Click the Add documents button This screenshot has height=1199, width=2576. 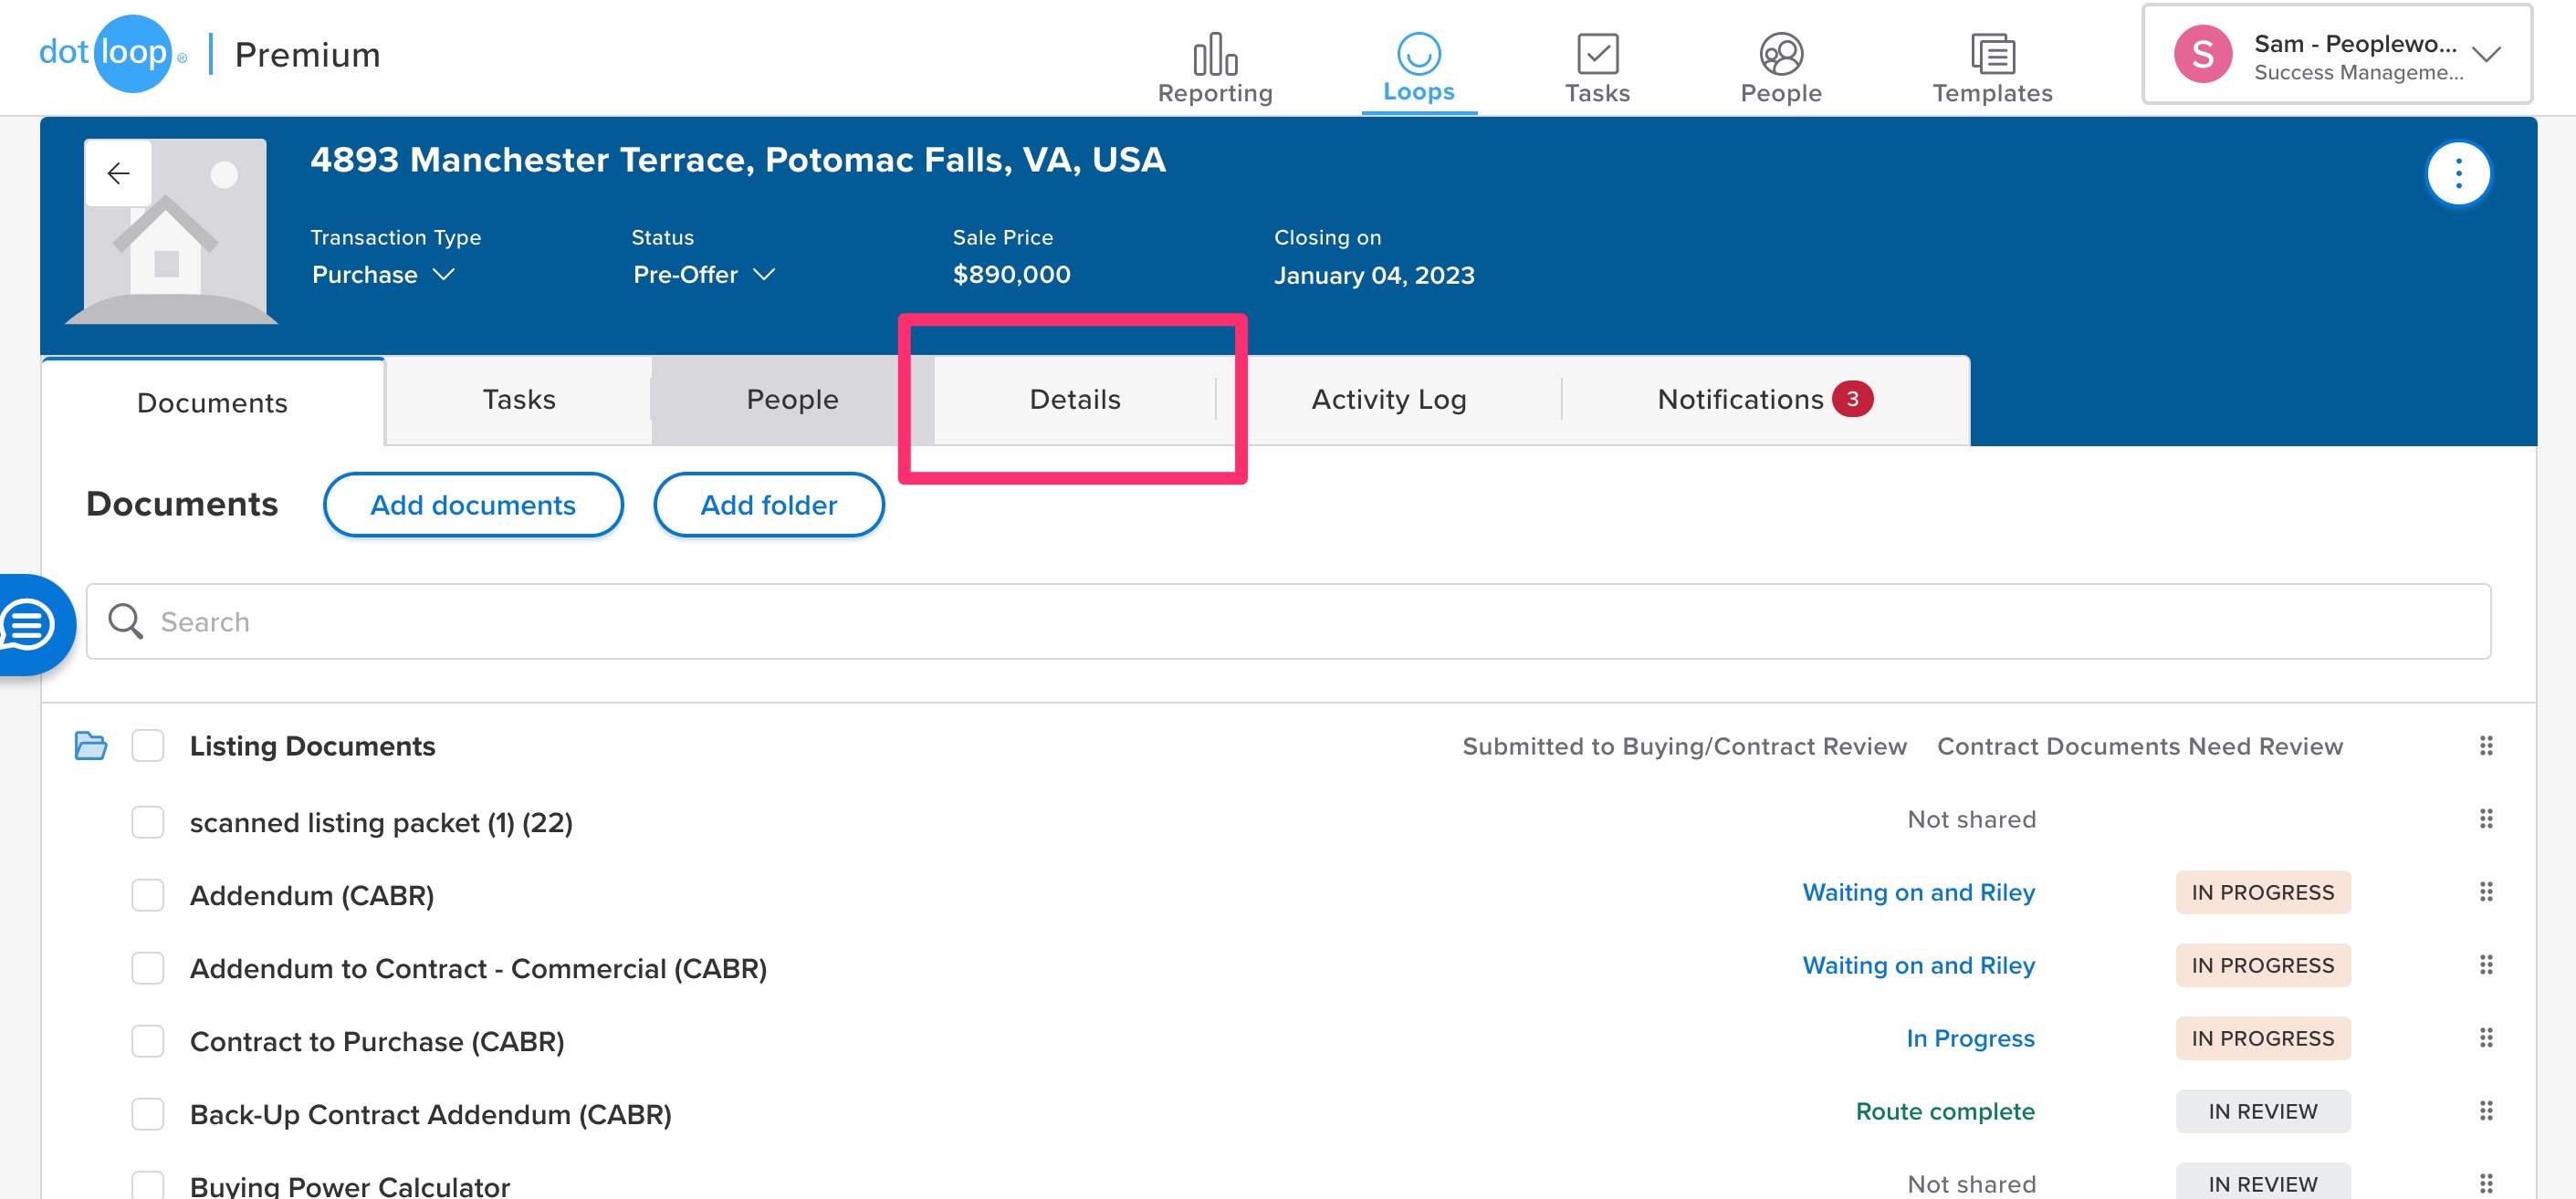pos(473,505)
